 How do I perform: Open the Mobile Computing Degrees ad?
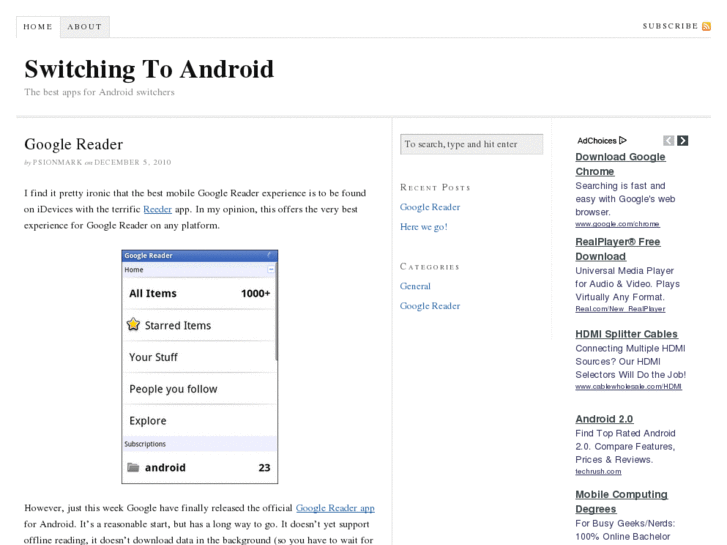tap(621, 502)
